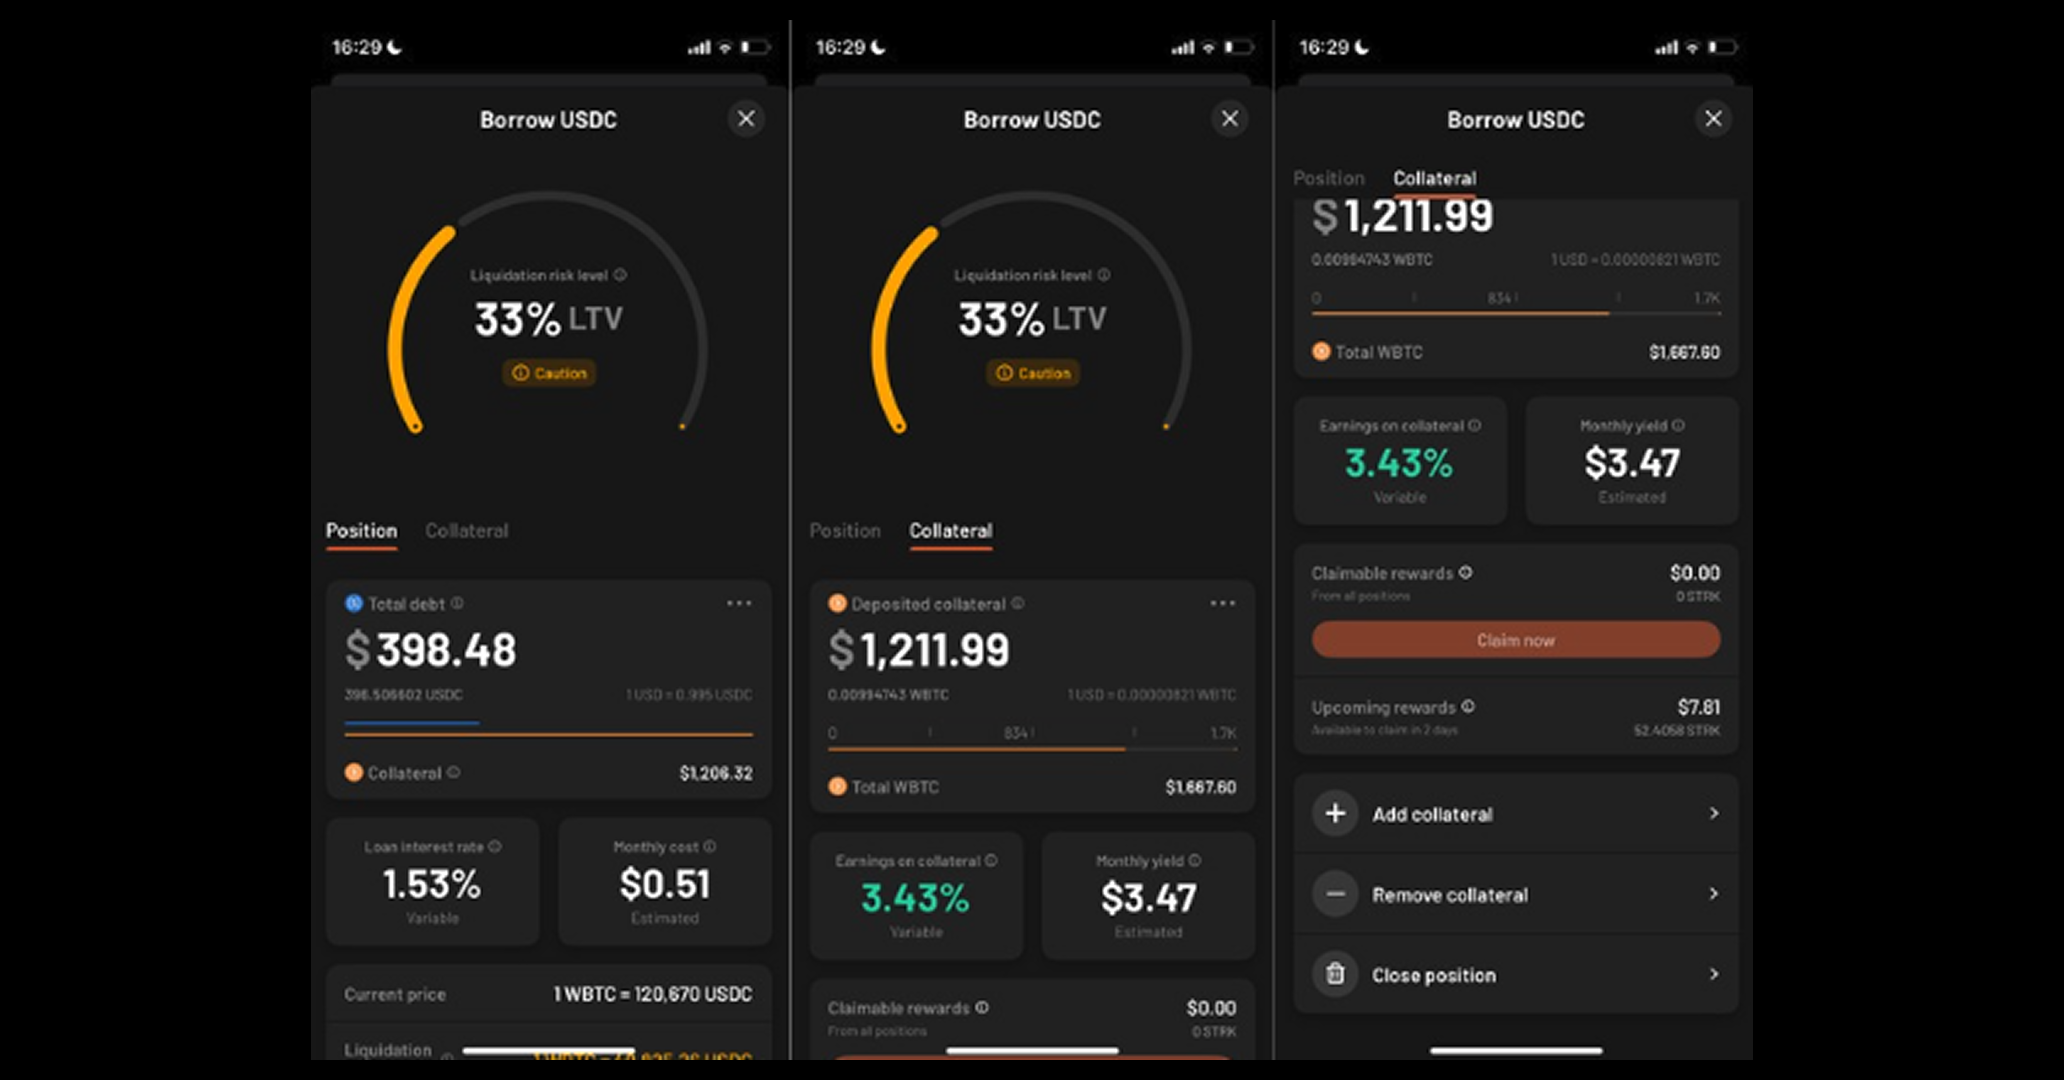
Task: Show Claimable rewards info, middle screen
Action: (982, 1007)
